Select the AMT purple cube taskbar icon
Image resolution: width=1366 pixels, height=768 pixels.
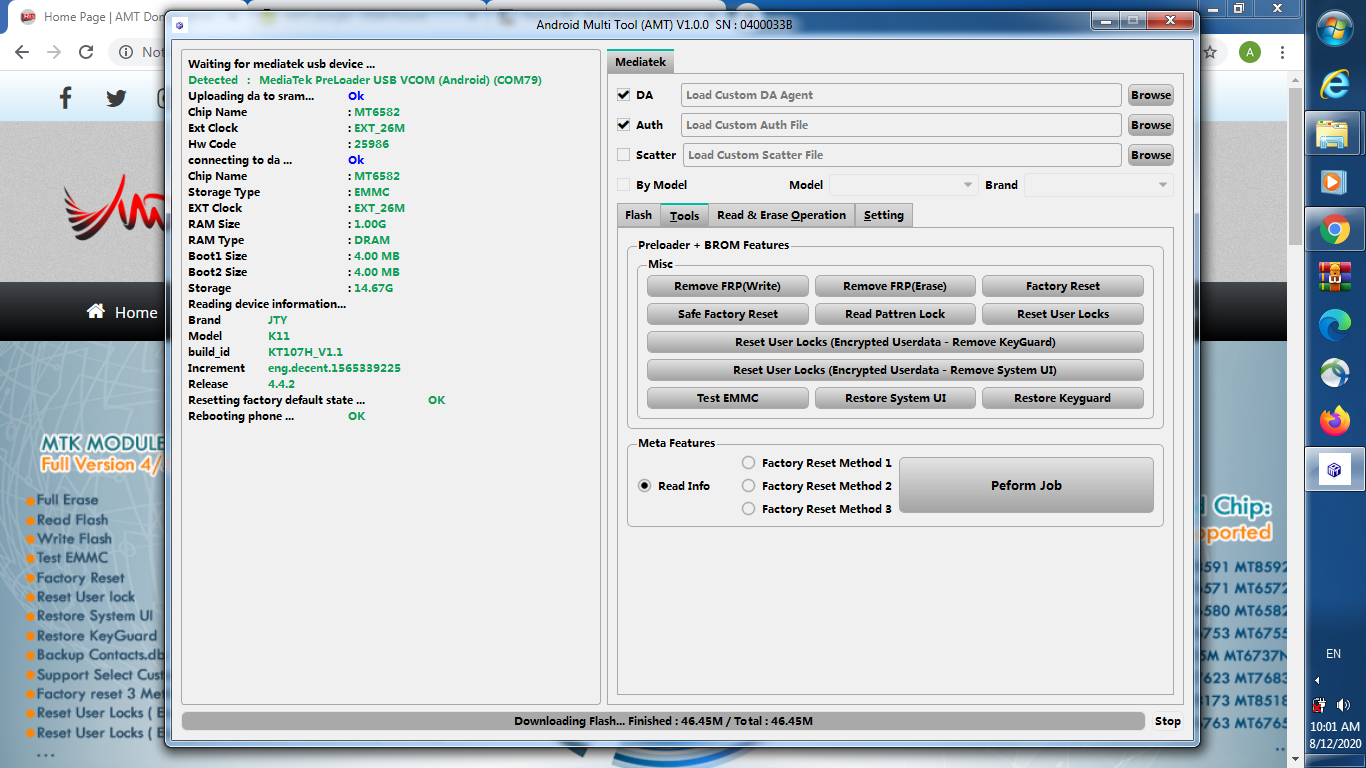[x=1334, y=469]
